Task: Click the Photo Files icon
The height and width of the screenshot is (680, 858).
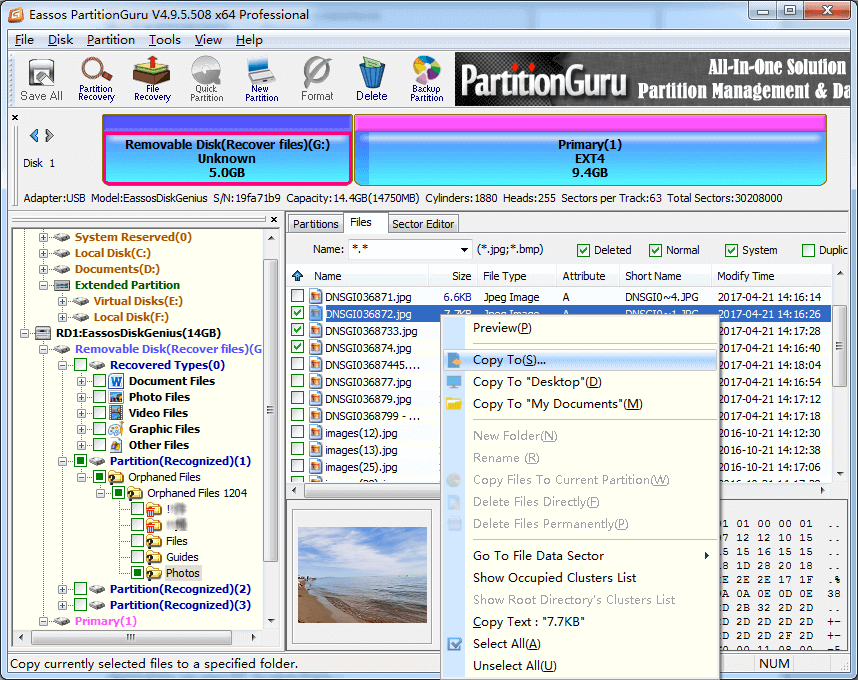Action: point(116,397)
